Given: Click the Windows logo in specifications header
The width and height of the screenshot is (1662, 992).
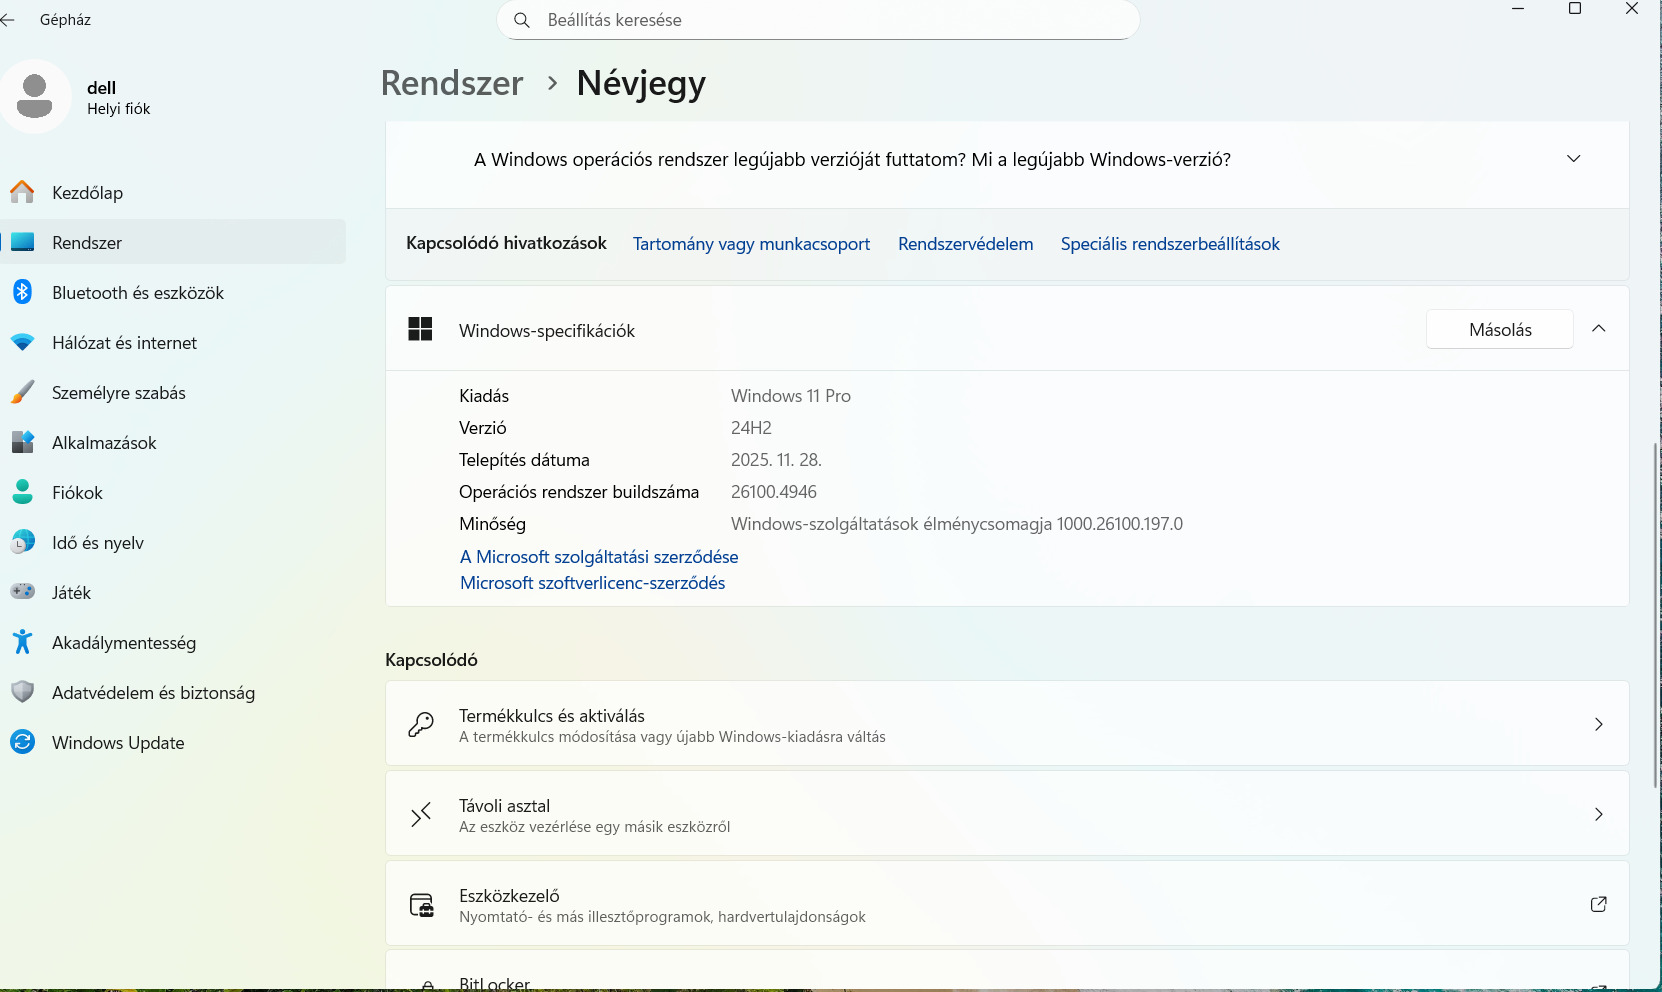Looking at the screenshot, I should 420,329.
